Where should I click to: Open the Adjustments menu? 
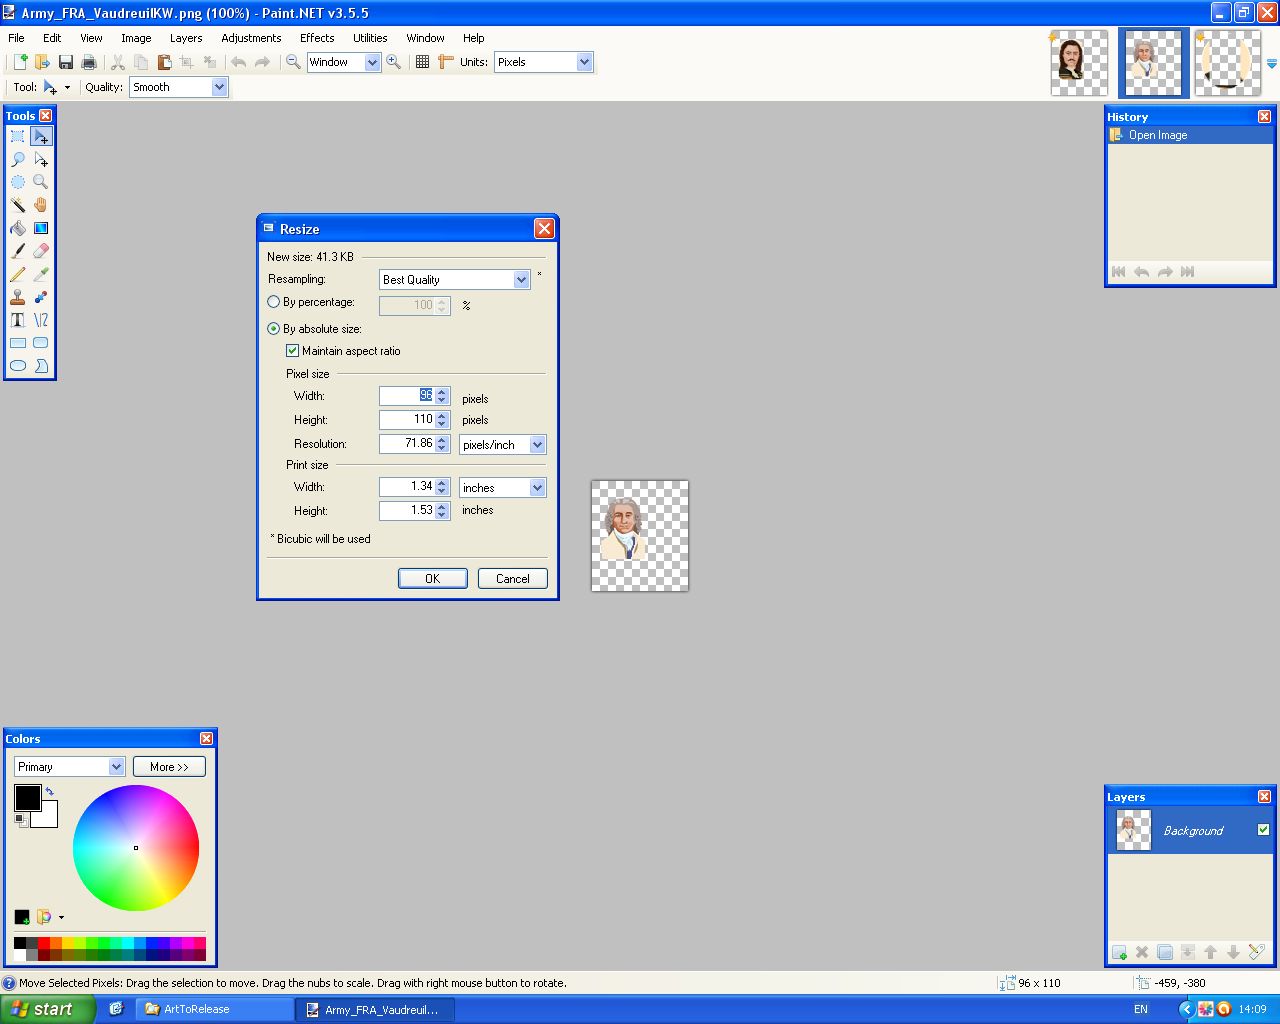click(251, 38)
